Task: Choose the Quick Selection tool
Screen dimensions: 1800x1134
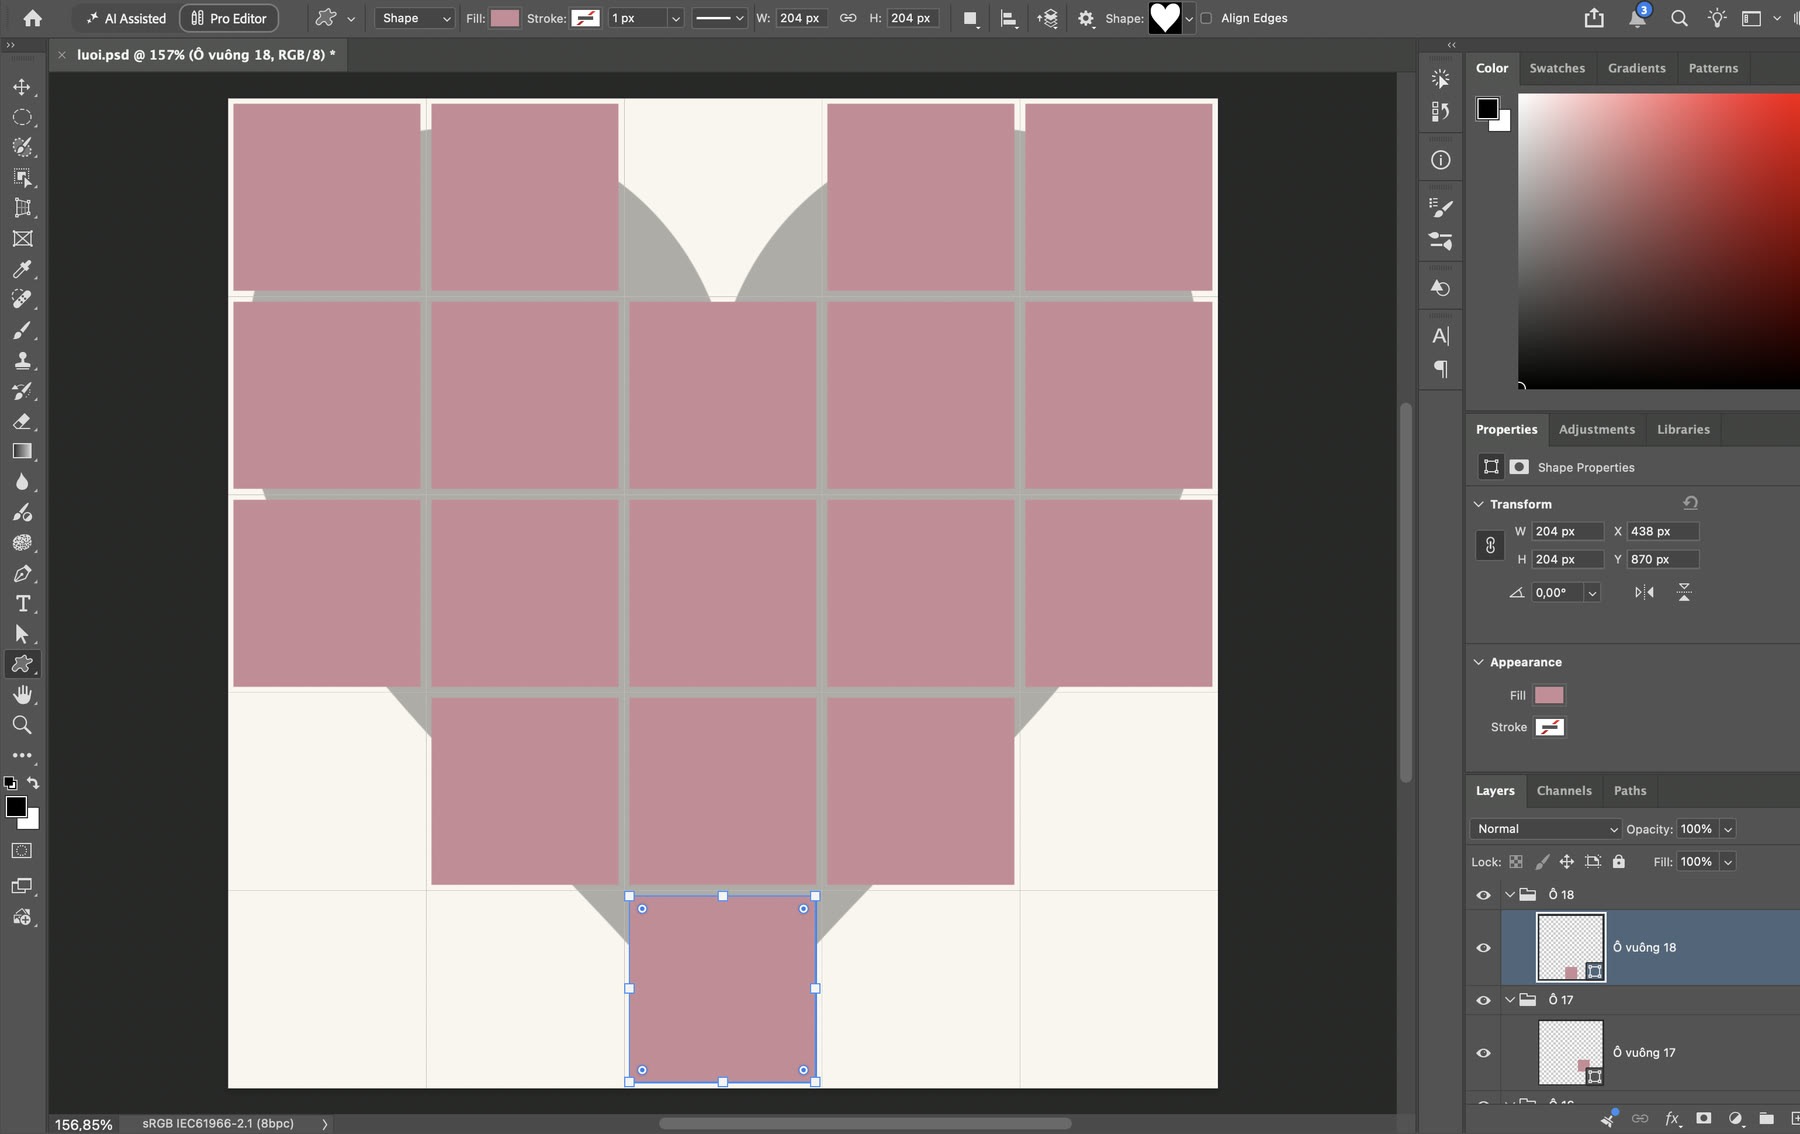Action: pos(22,147)
